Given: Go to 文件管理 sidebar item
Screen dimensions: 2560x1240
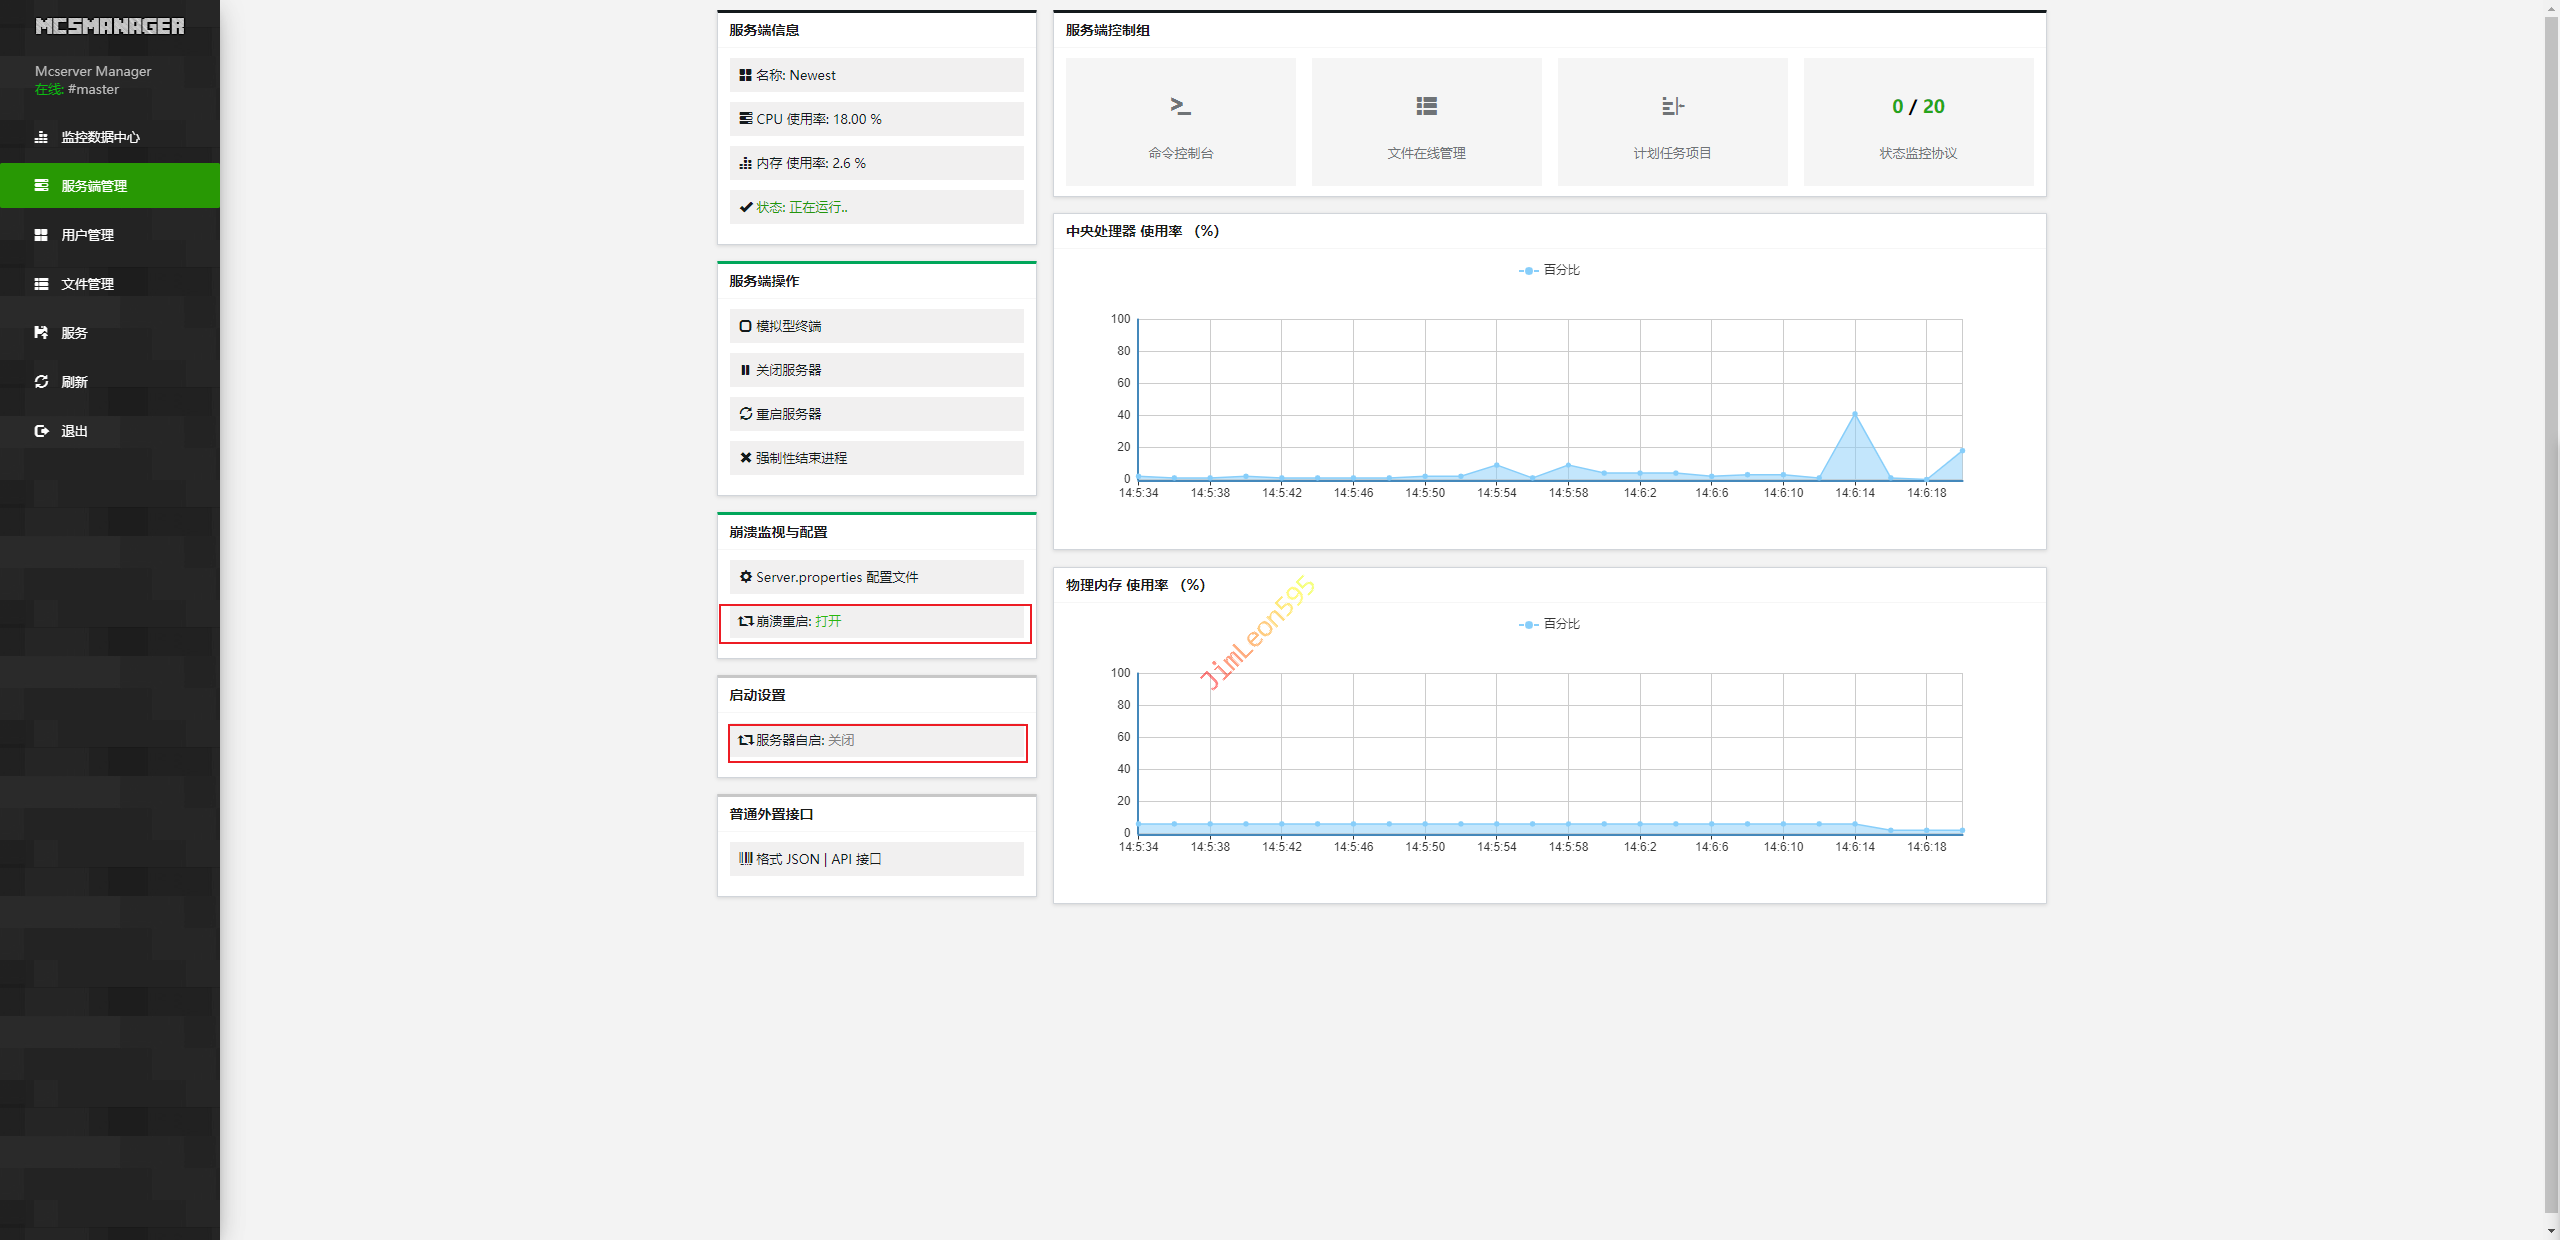Looking at the screenshot, I should pos(88,284).
